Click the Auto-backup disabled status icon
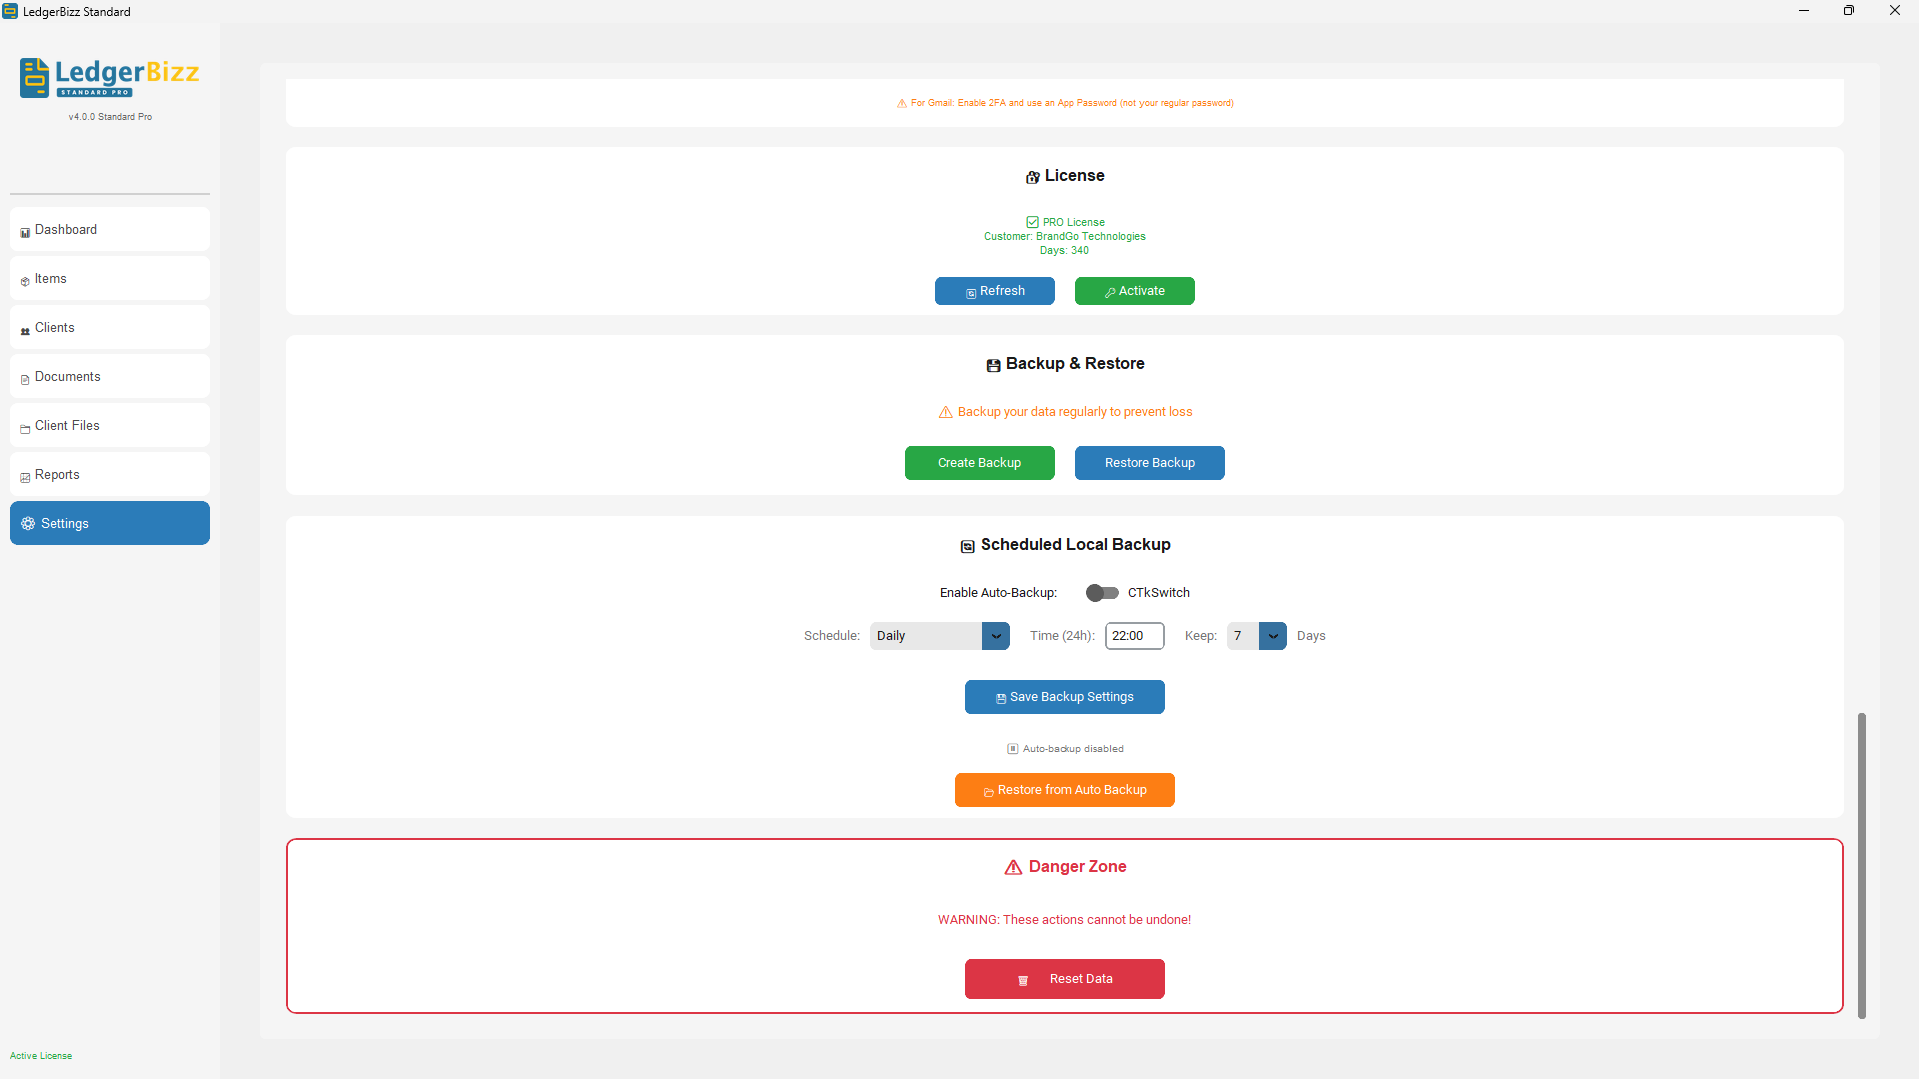Screen dimensions: 1919x1079 click(1013, 748)
